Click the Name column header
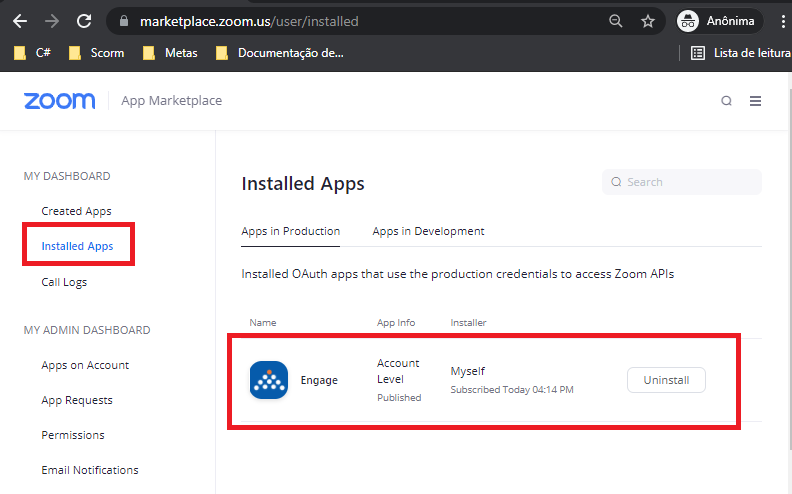This screenshot has width=792, height=494. [263, 322]
